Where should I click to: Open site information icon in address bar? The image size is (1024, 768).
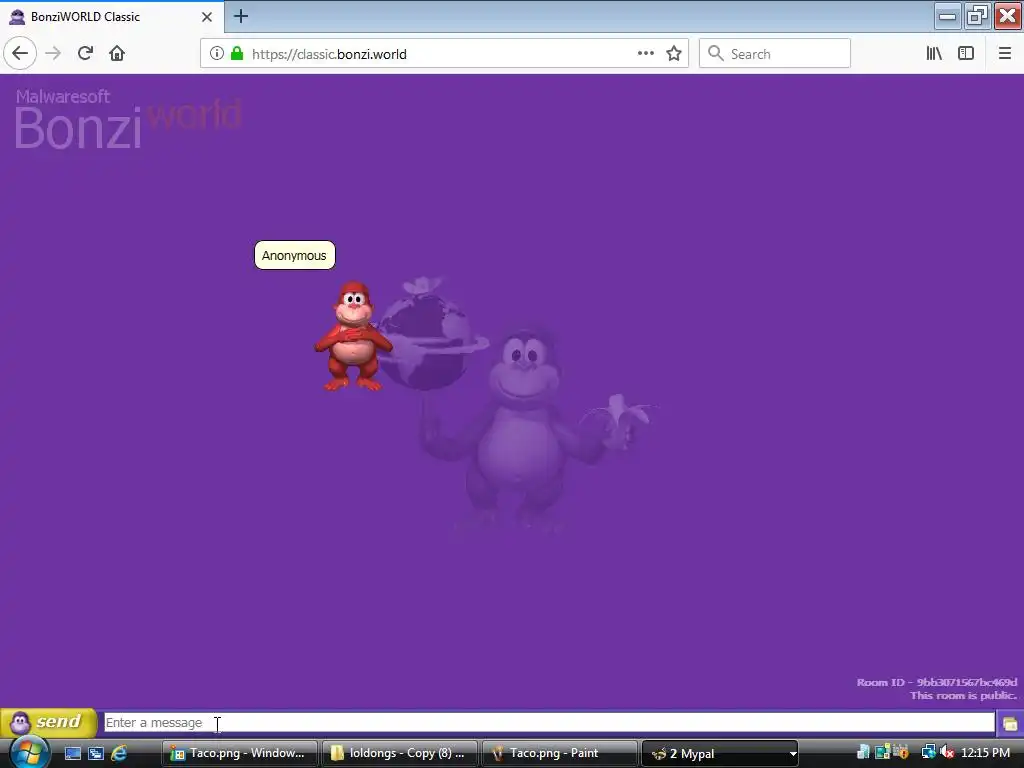[217, 54]
